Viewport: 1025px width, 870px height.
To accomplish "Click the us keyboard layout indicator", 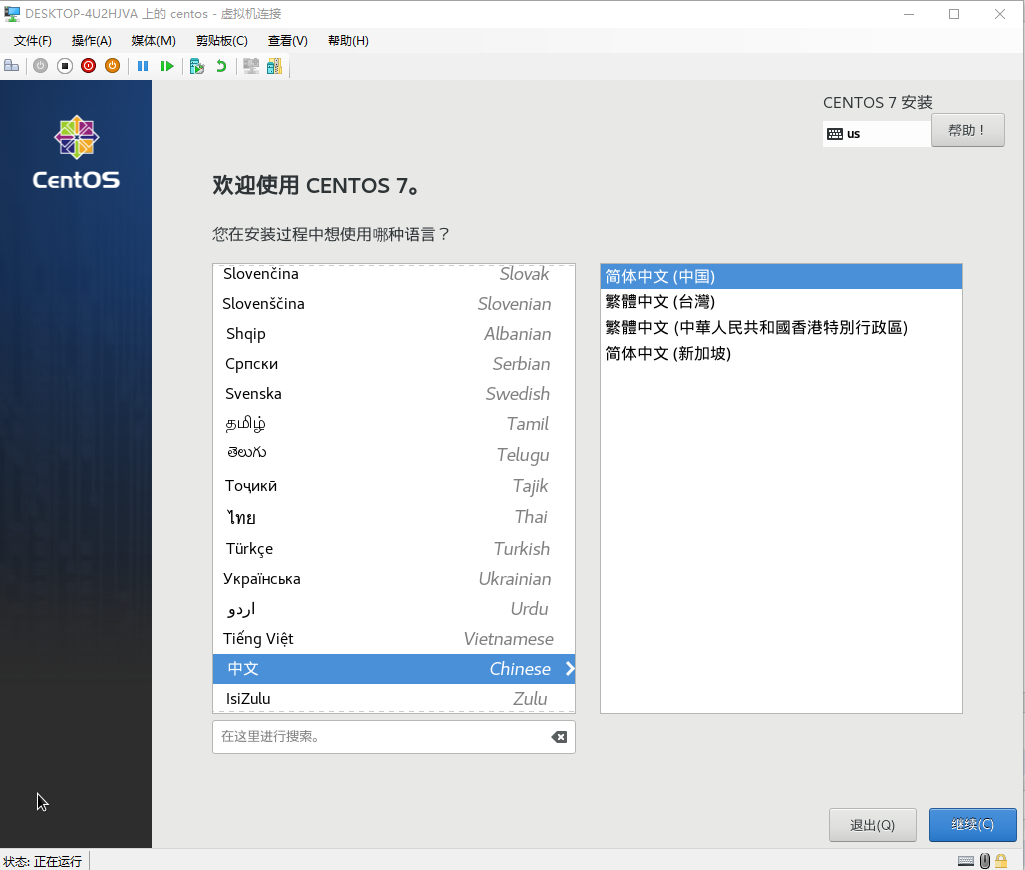I will coord(877,134).
